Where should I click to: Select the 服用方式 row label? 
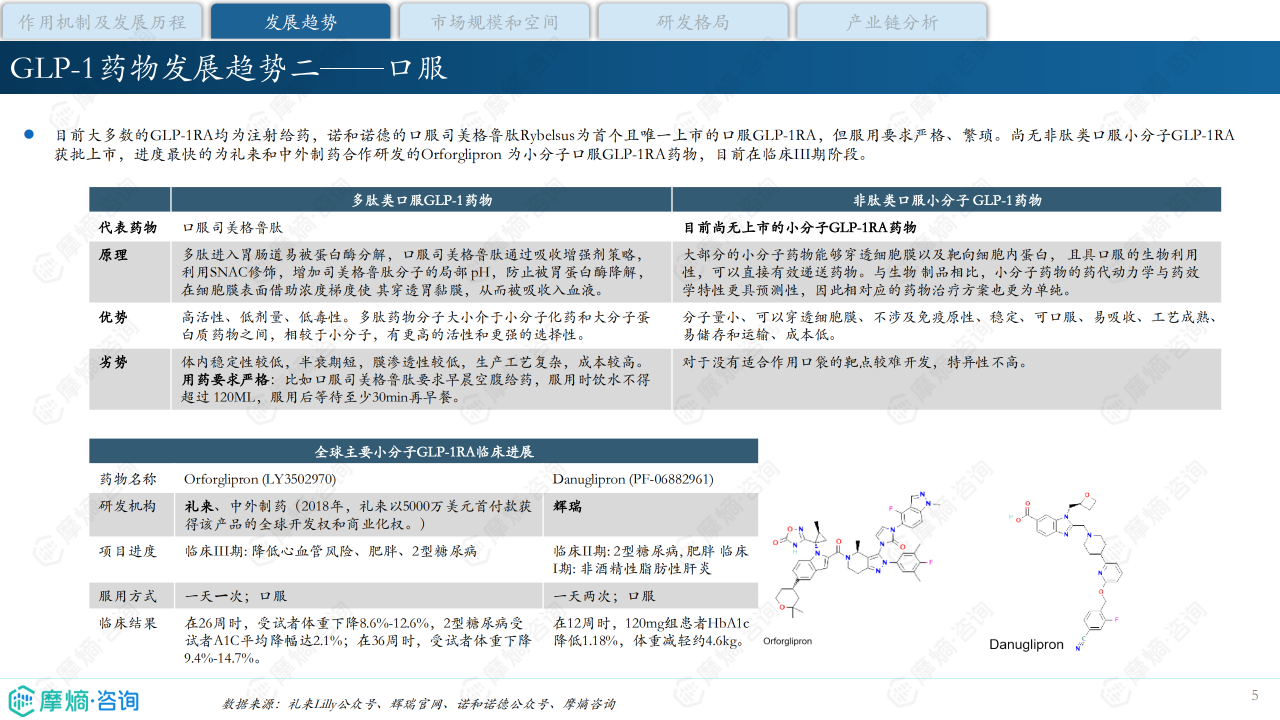coord(127,595)
